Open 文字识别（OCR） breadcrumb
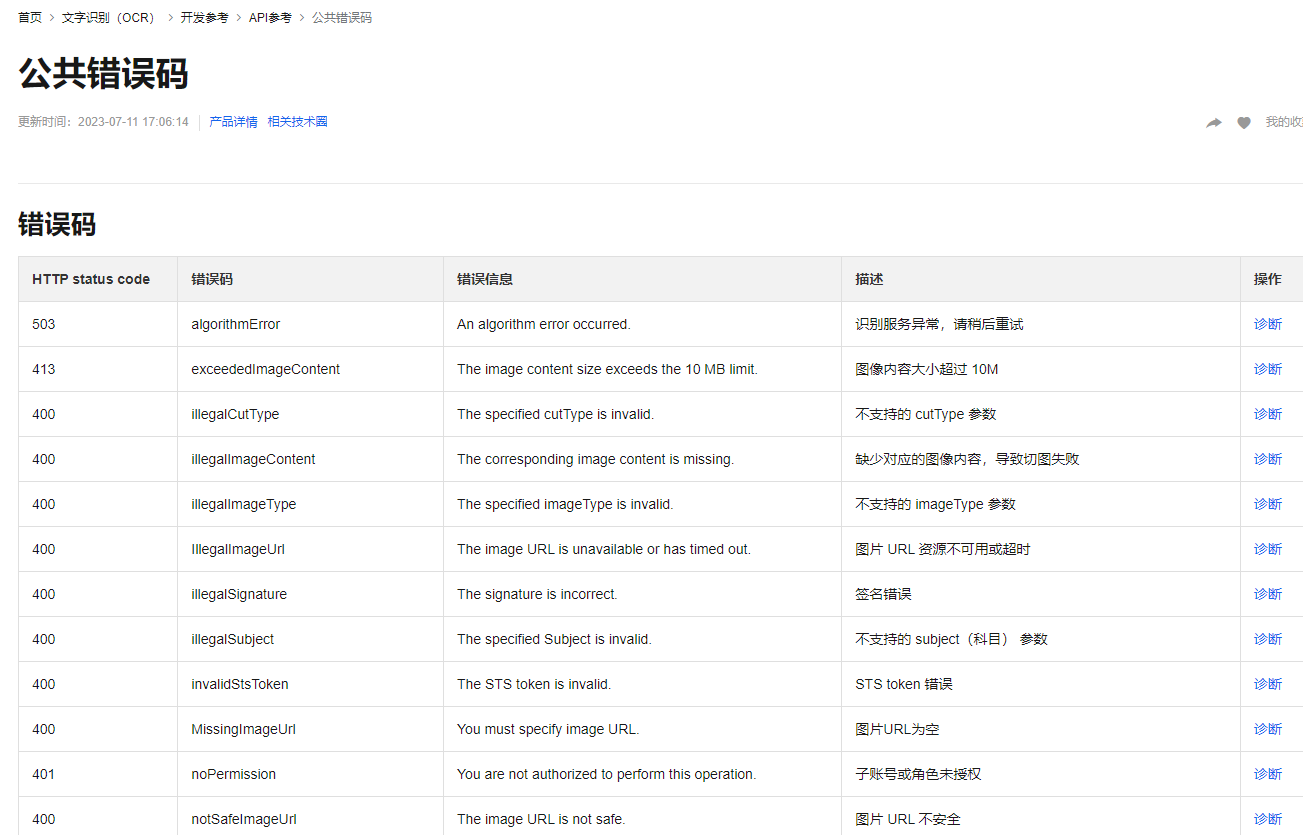The height and width of the screenshot is (835, 1303). click(x=111, y=18)
